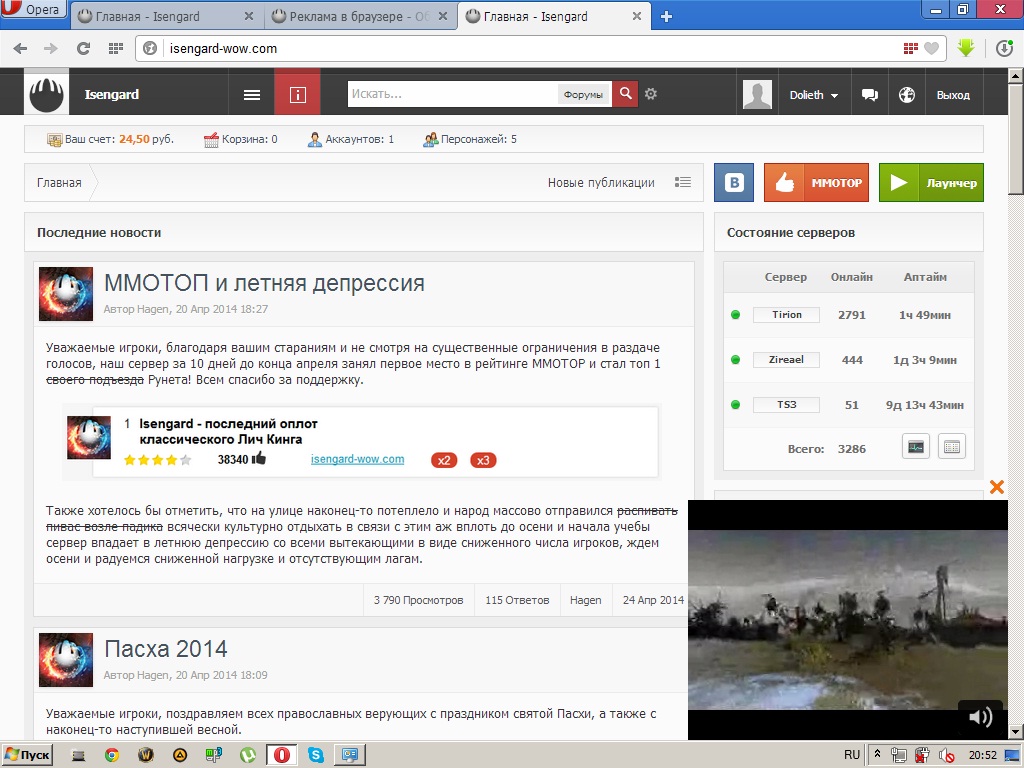1024x768 pixels.
Task: Click the calendar icon in server status
Action: 952,447
